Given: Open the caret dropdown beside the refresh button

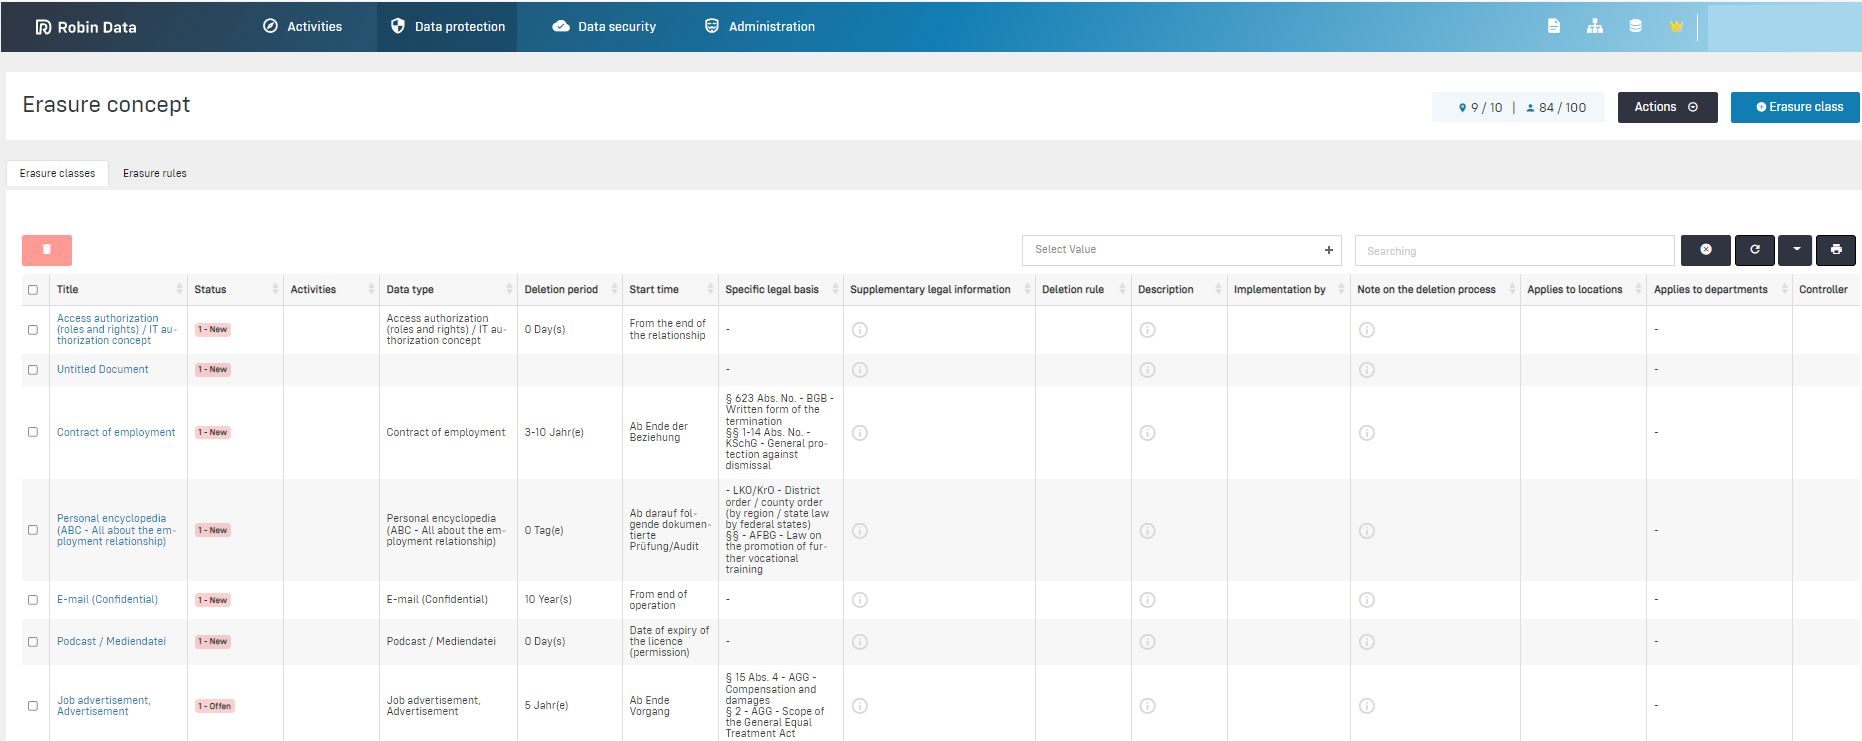Looking at the screenshot, I should [1796, 250].
